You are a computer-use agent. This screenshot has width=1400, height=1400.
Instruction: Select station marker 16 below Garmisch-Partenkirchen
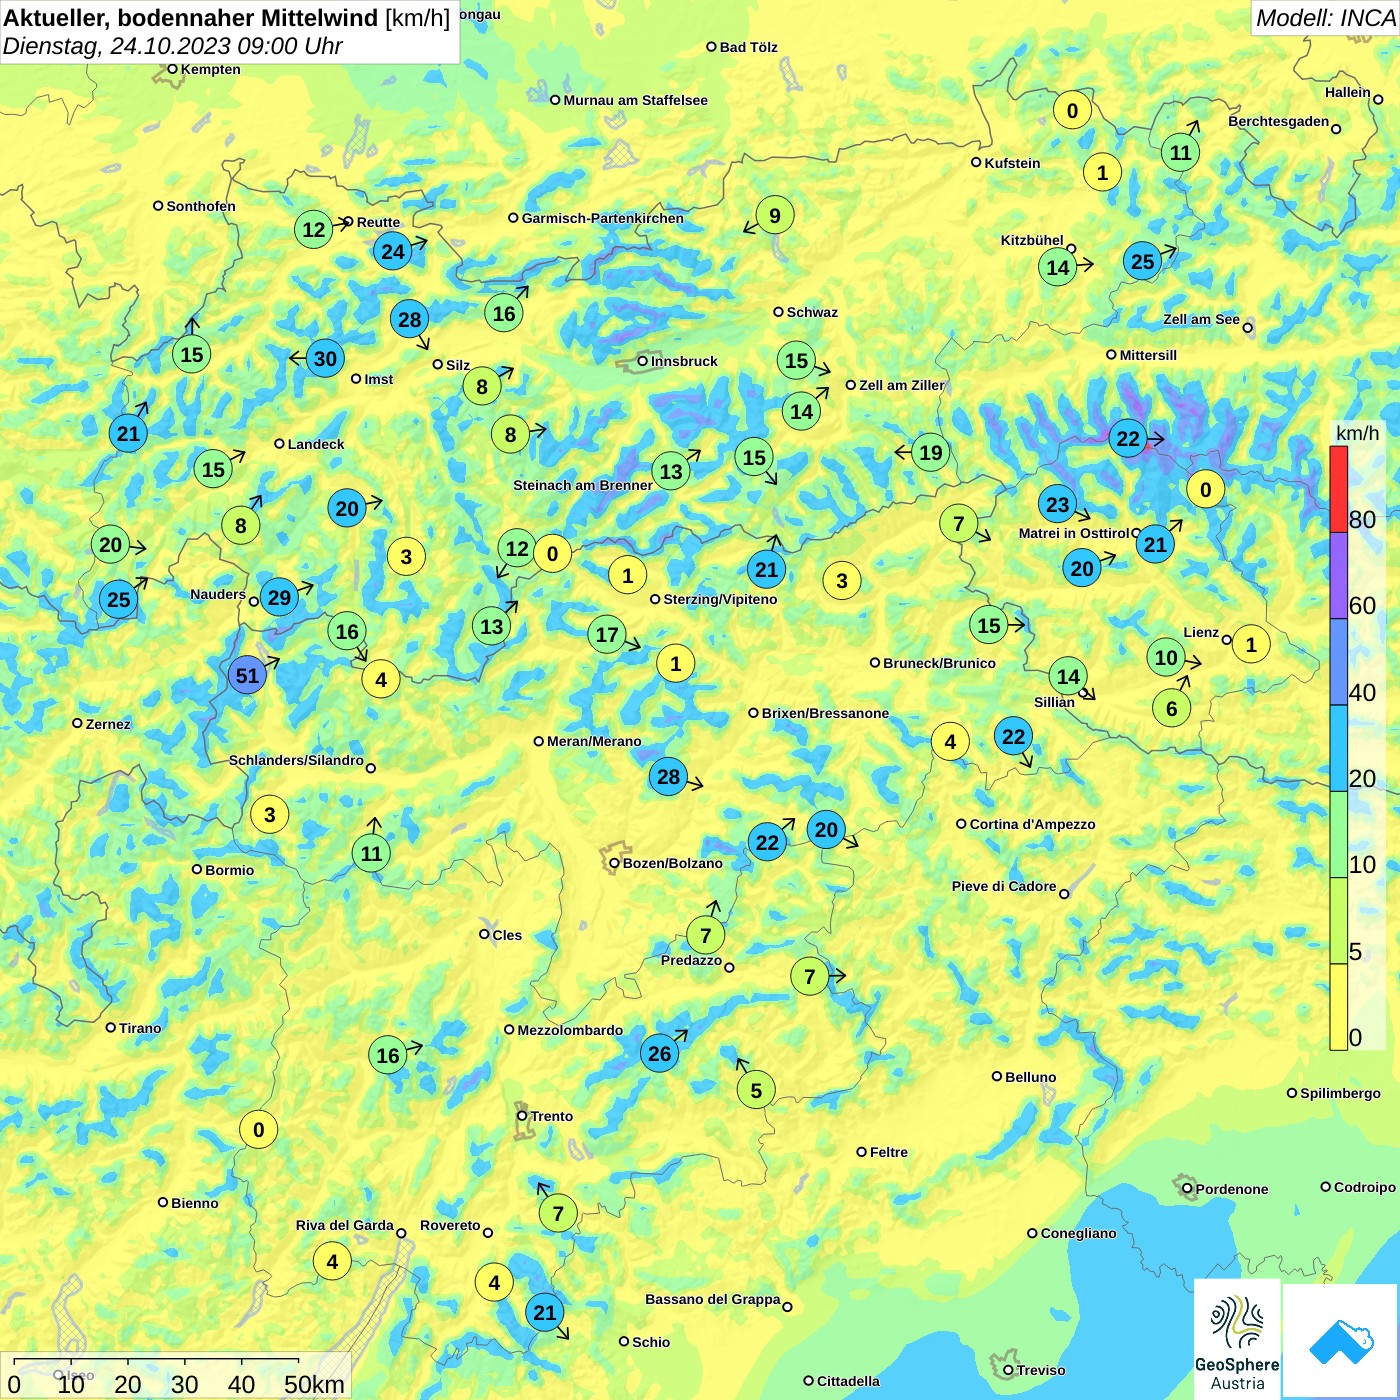504,313
